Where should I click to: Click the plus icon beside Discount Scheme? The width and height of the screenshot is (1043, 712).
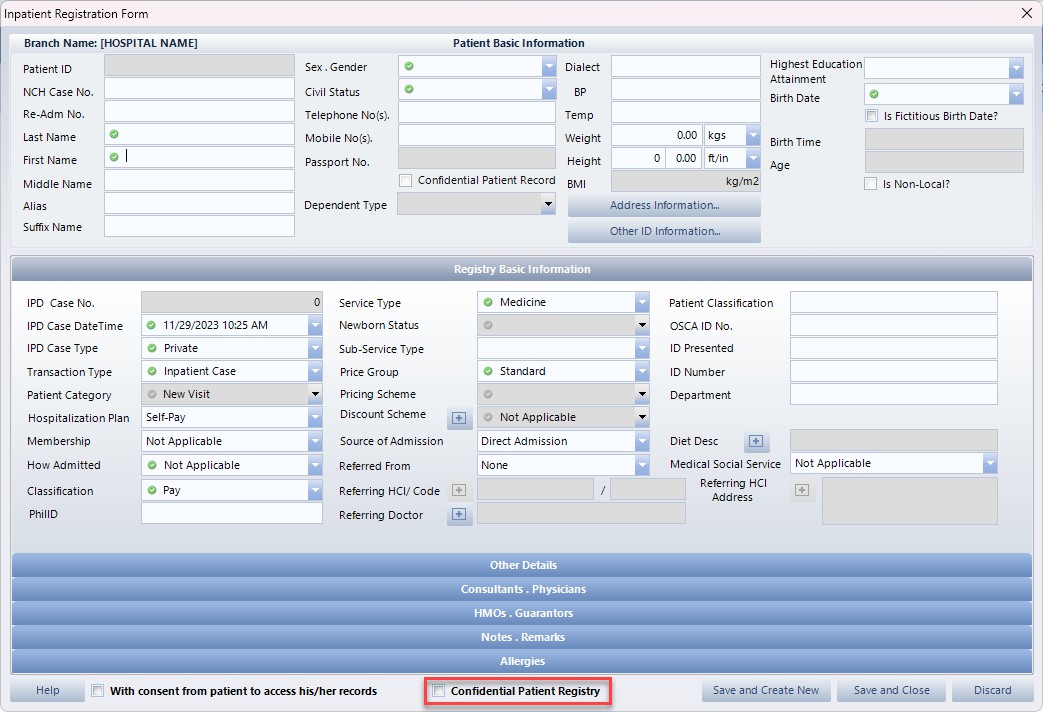tap(459, 418)
